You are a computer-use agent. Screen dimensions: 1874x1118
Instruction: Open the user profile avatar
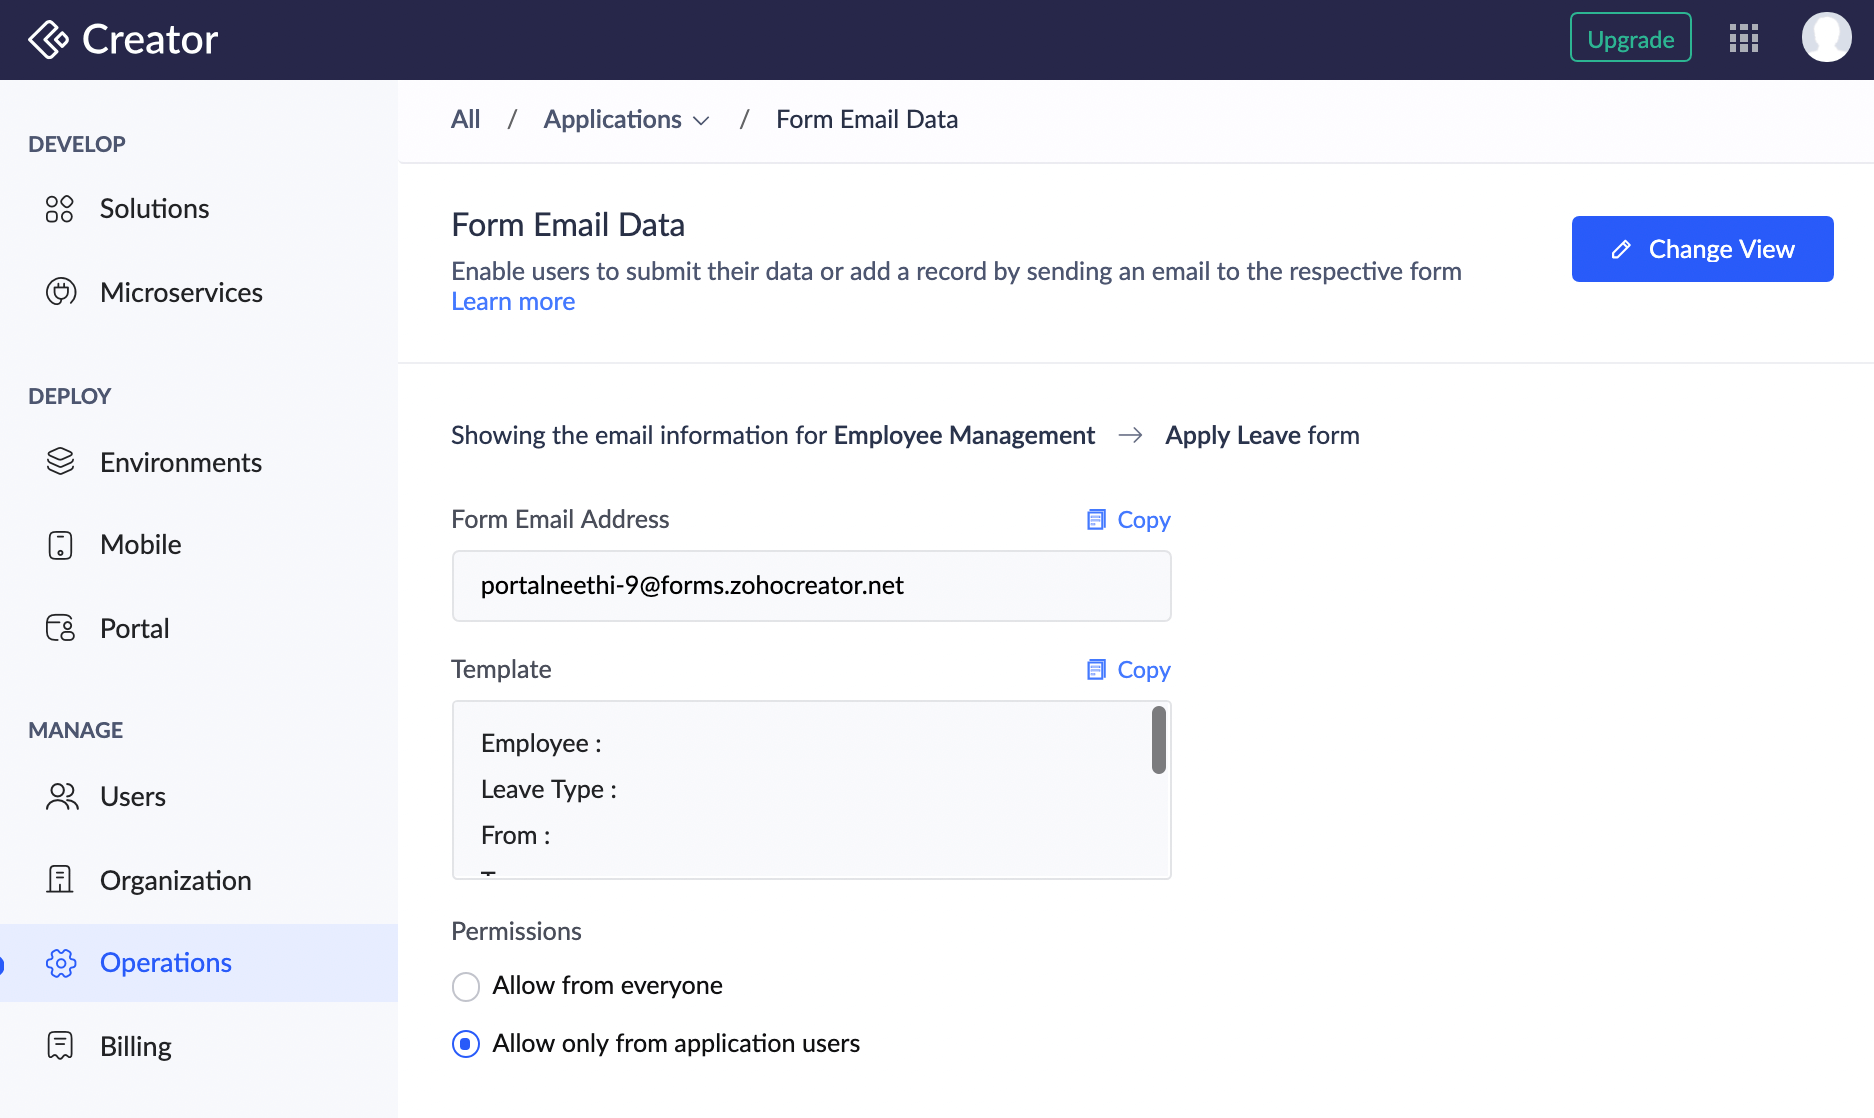tap(1826, 37)
